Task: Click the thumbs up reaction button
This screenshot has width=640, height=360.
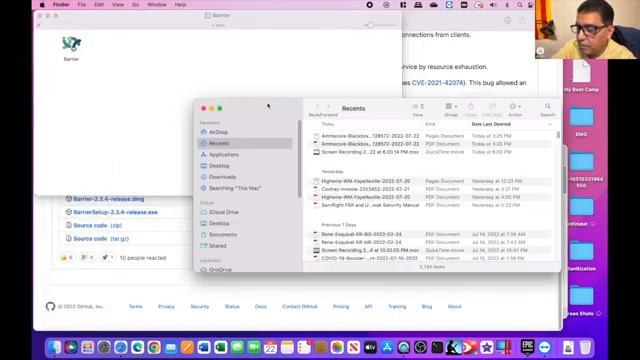Action: (x=67, y=258)
